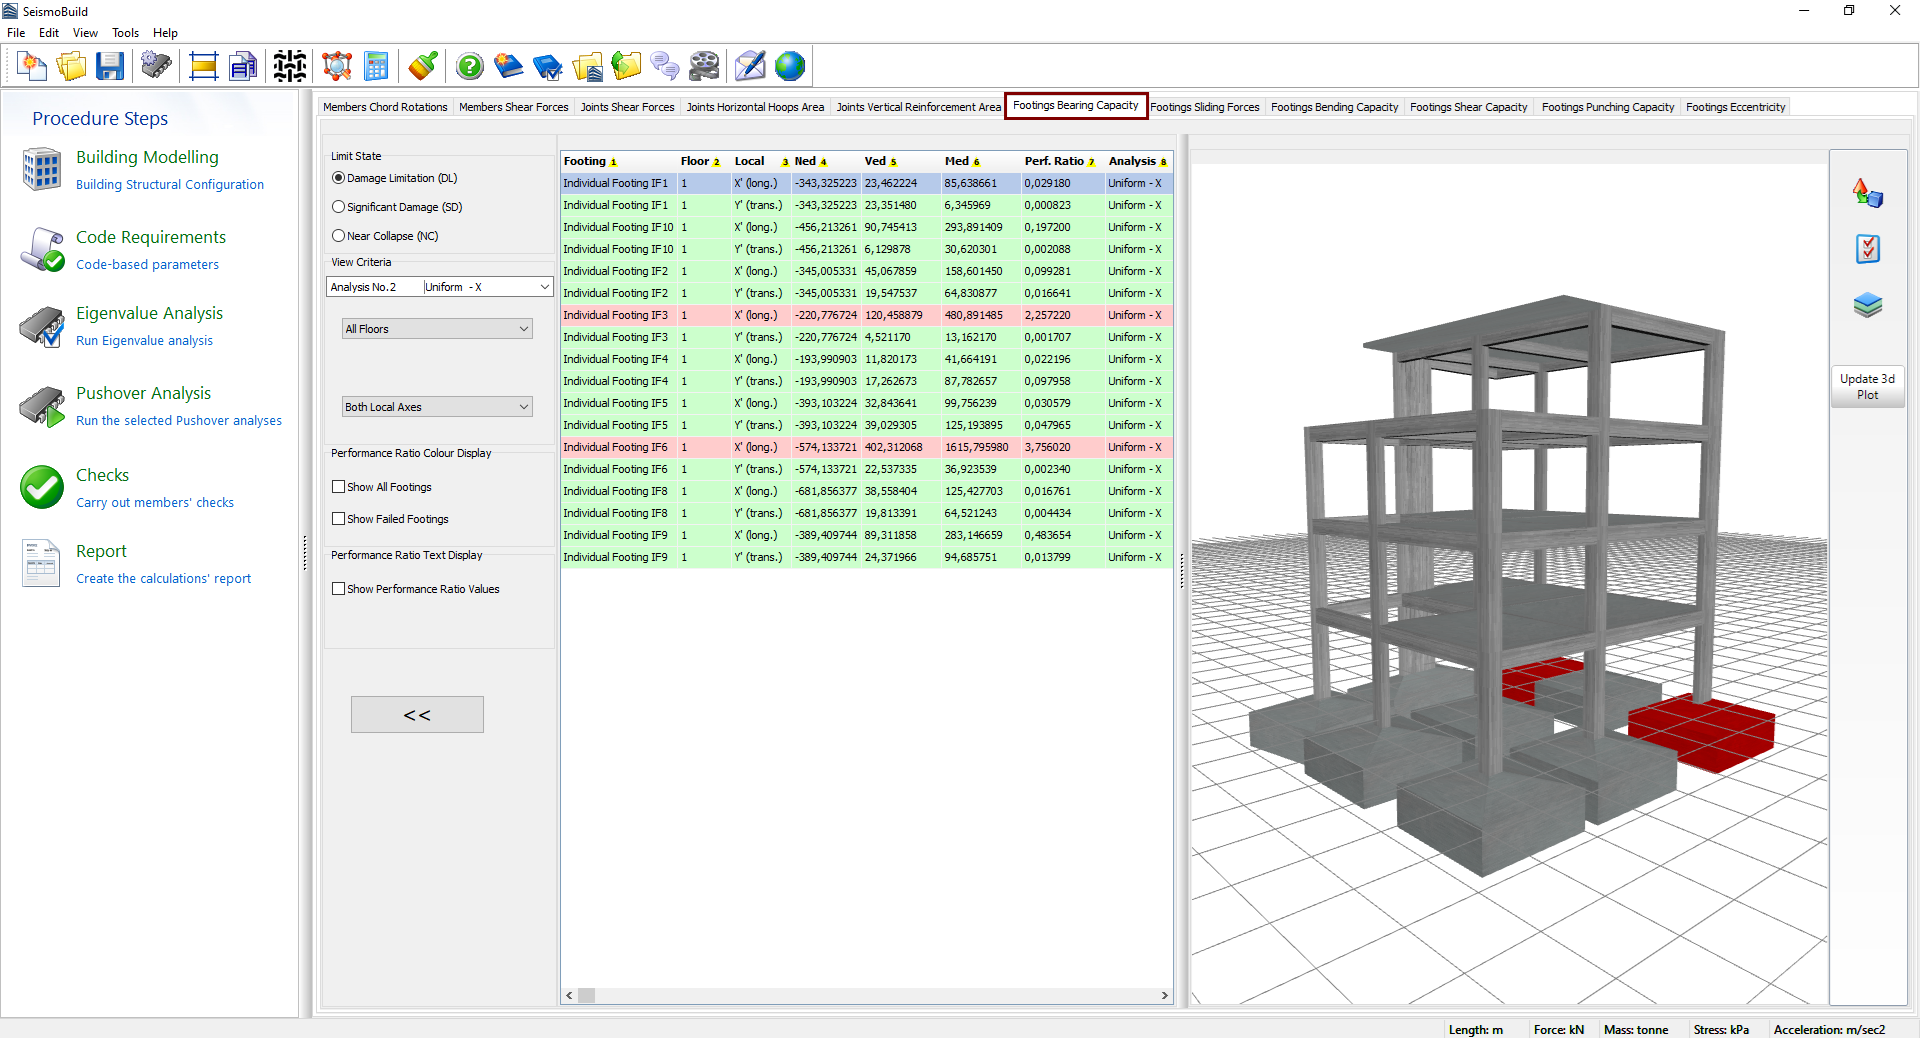Click the red checklist icon beside 3D view

[x=1866, y=249]
